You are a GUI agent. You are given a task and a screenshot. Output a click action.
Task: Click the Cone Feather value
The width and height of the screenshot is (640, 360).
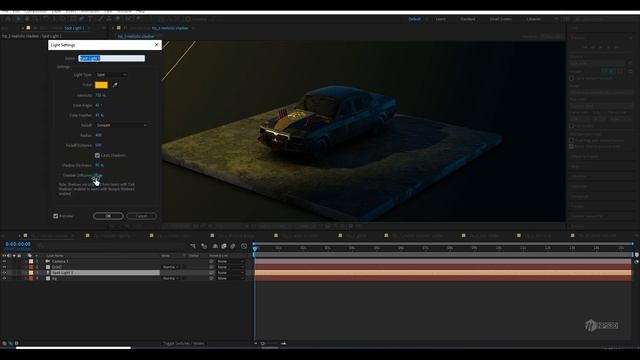[99, 116]
